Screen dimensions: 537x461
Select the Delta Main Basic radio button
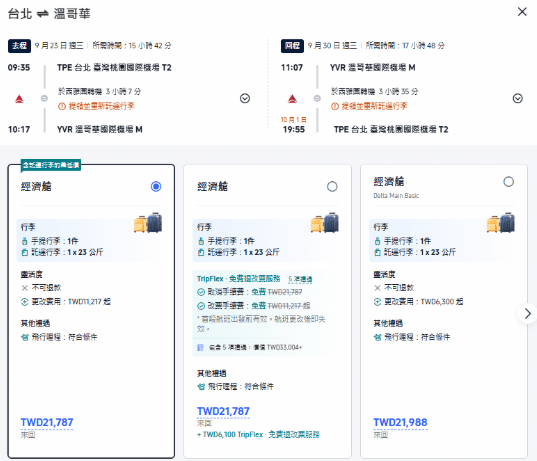click(509, 182)
